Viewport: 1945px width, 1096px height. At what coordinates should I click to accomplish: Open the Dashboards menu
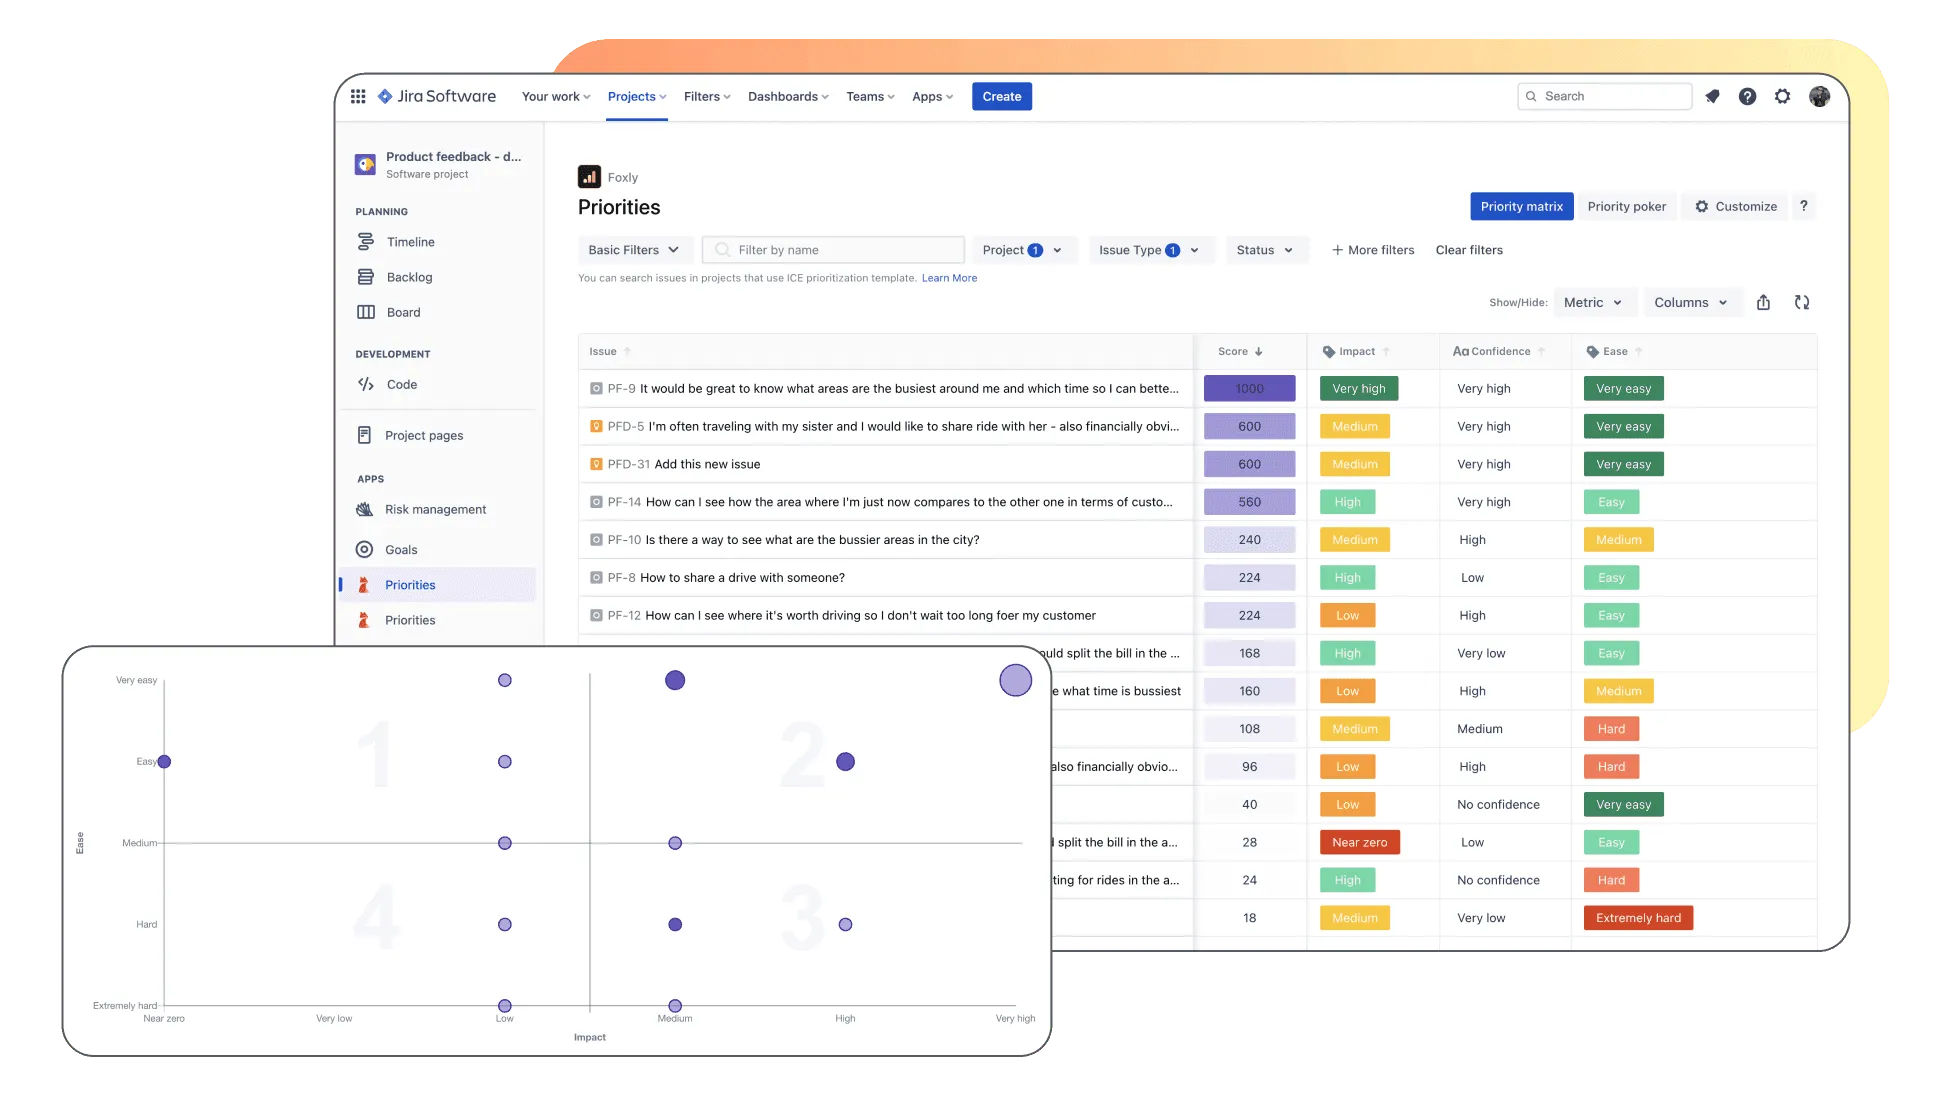pyautogui.click(x=788, y=96)
